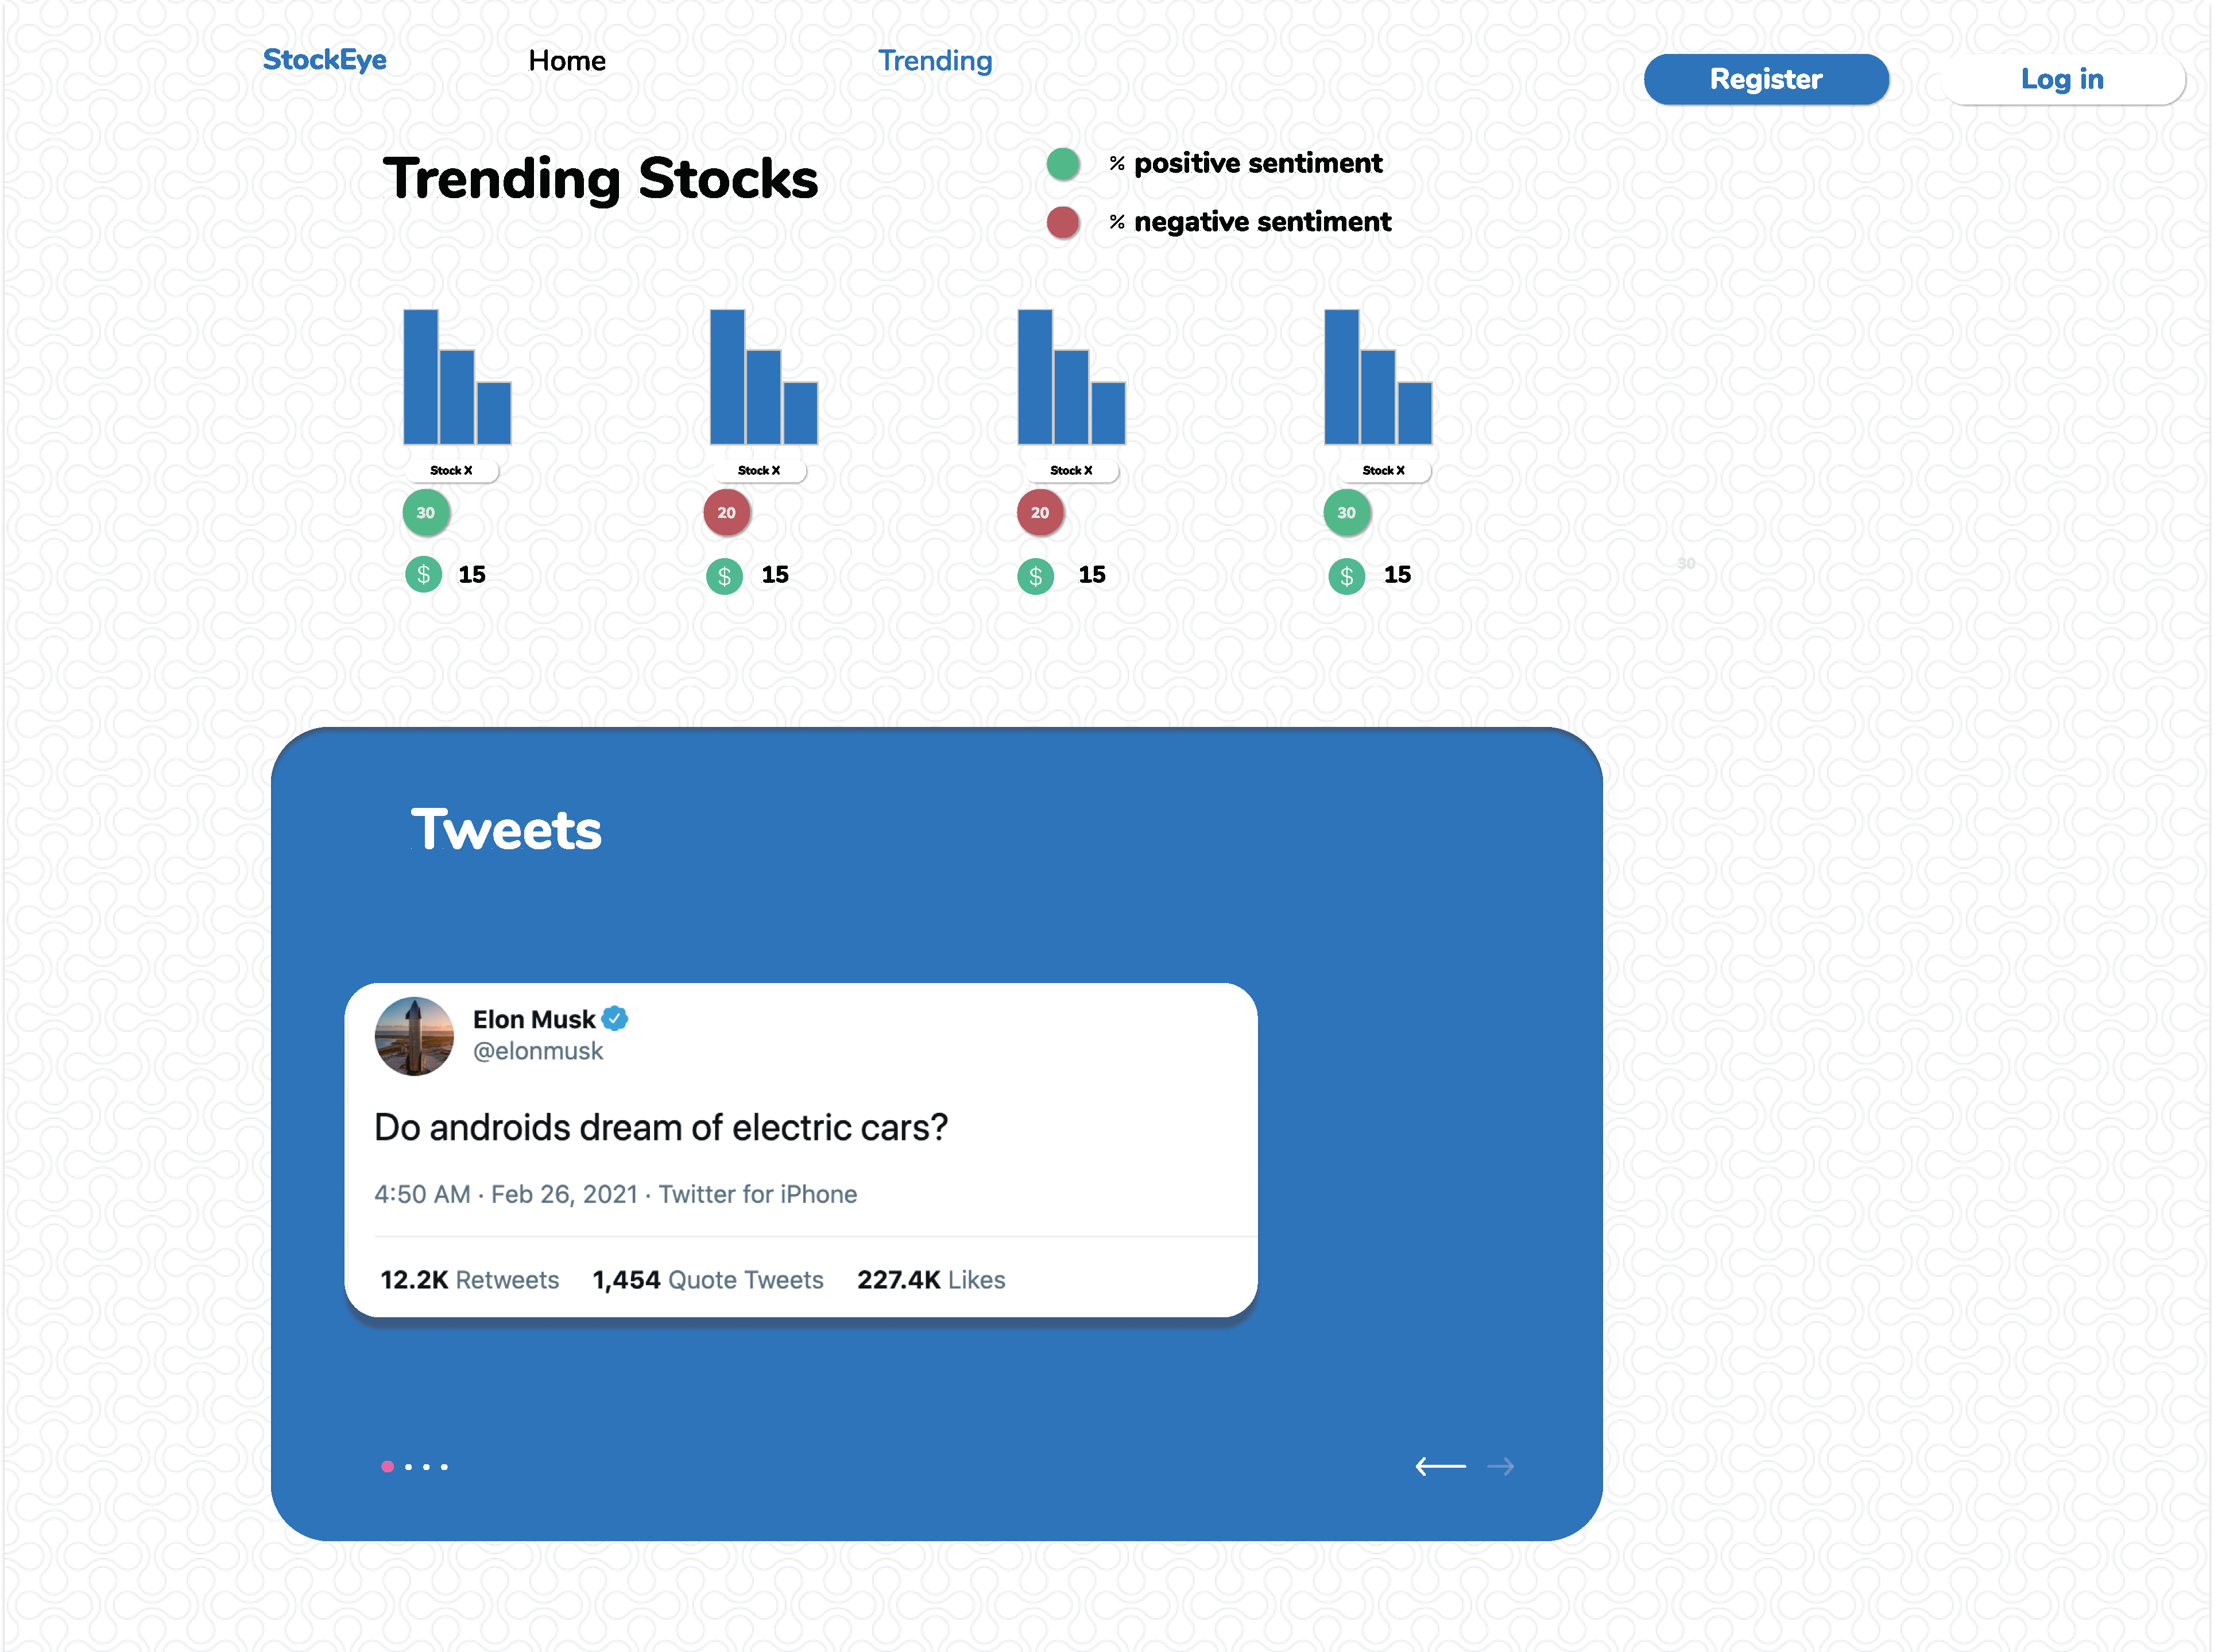Click the second stock's Stock X label
The height and width of the screenshot is (1652, 2214).
click(758, 470)
